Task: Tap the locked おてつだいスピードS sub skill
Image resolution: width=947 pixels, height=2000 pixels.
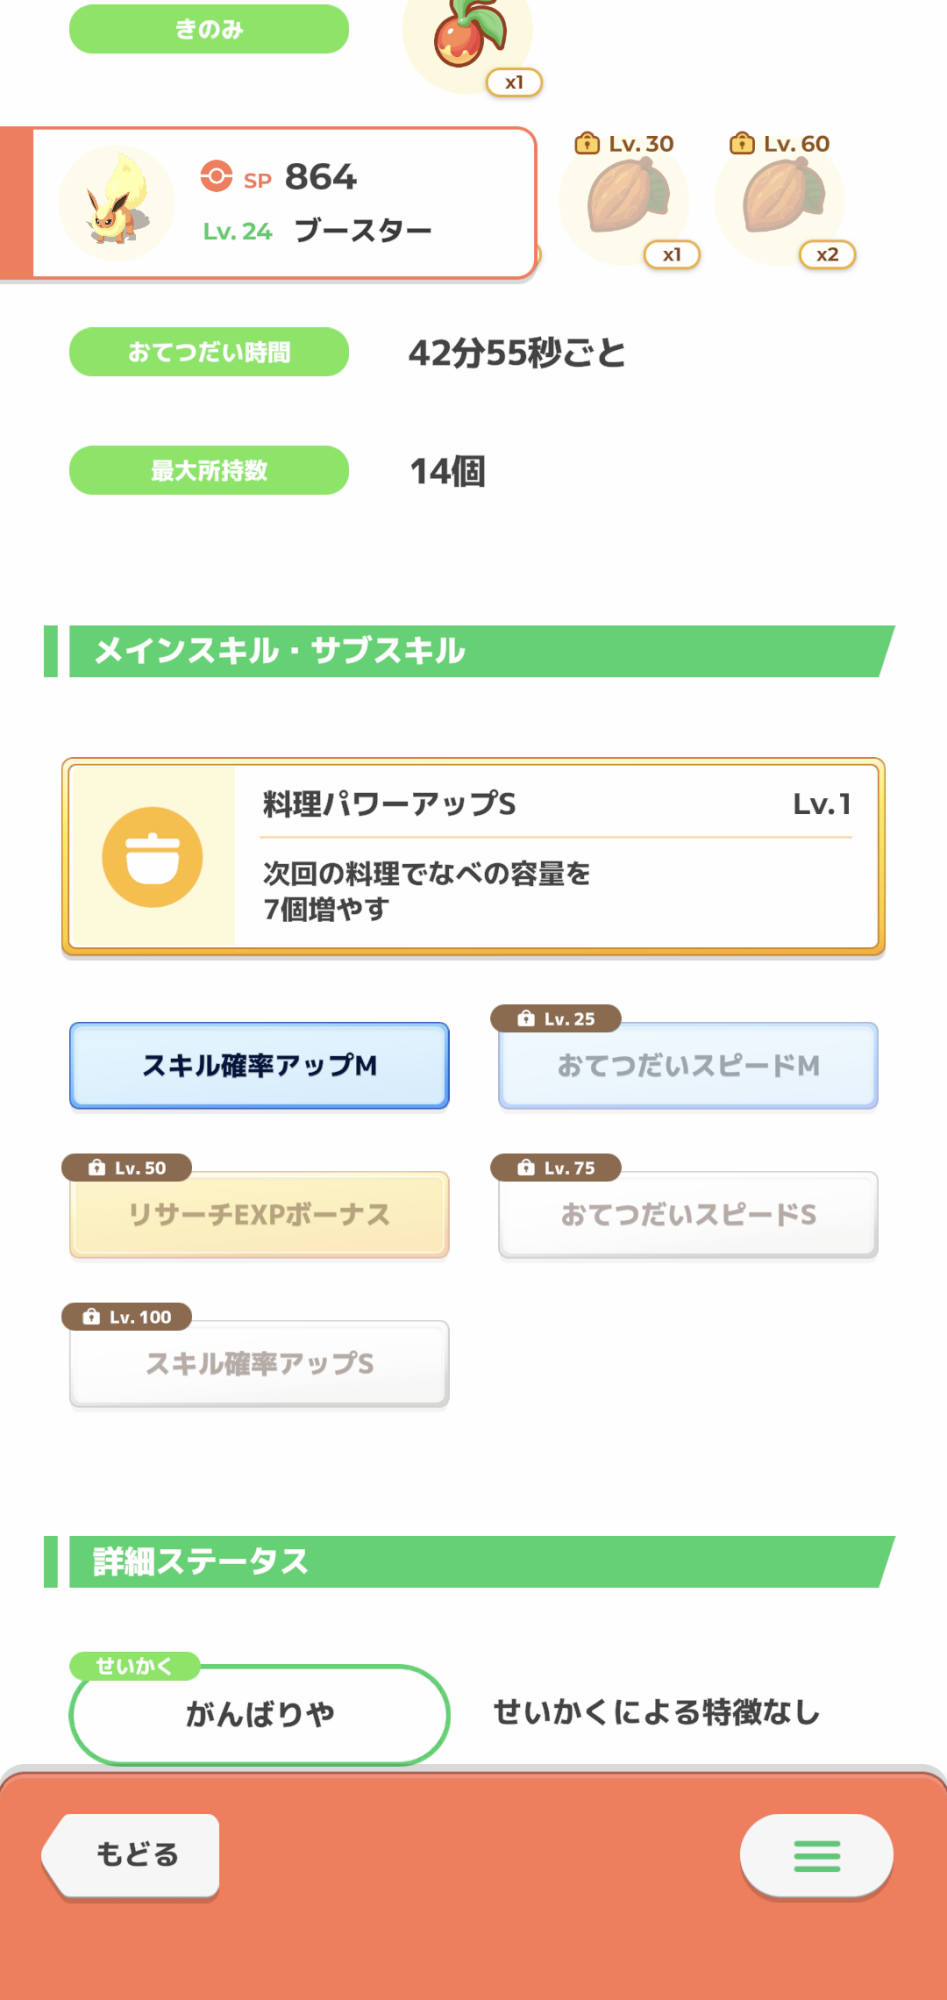Action: [x=688, y=1215]
